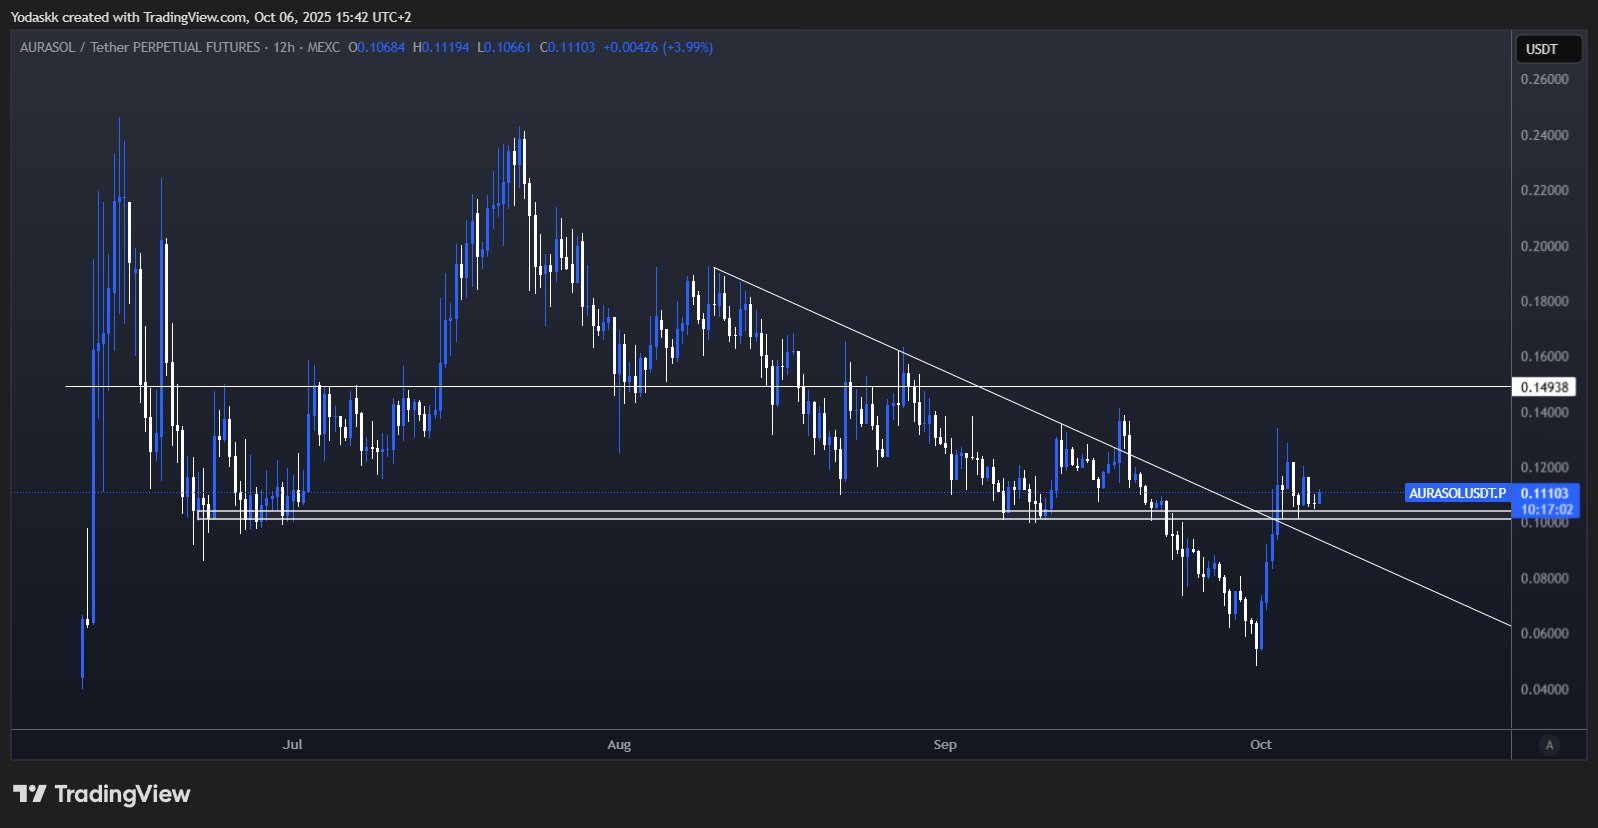Click the 0.20000 price axis label
The height and width of the screenshot is (828, 1598).
[x=1545, y=246]
